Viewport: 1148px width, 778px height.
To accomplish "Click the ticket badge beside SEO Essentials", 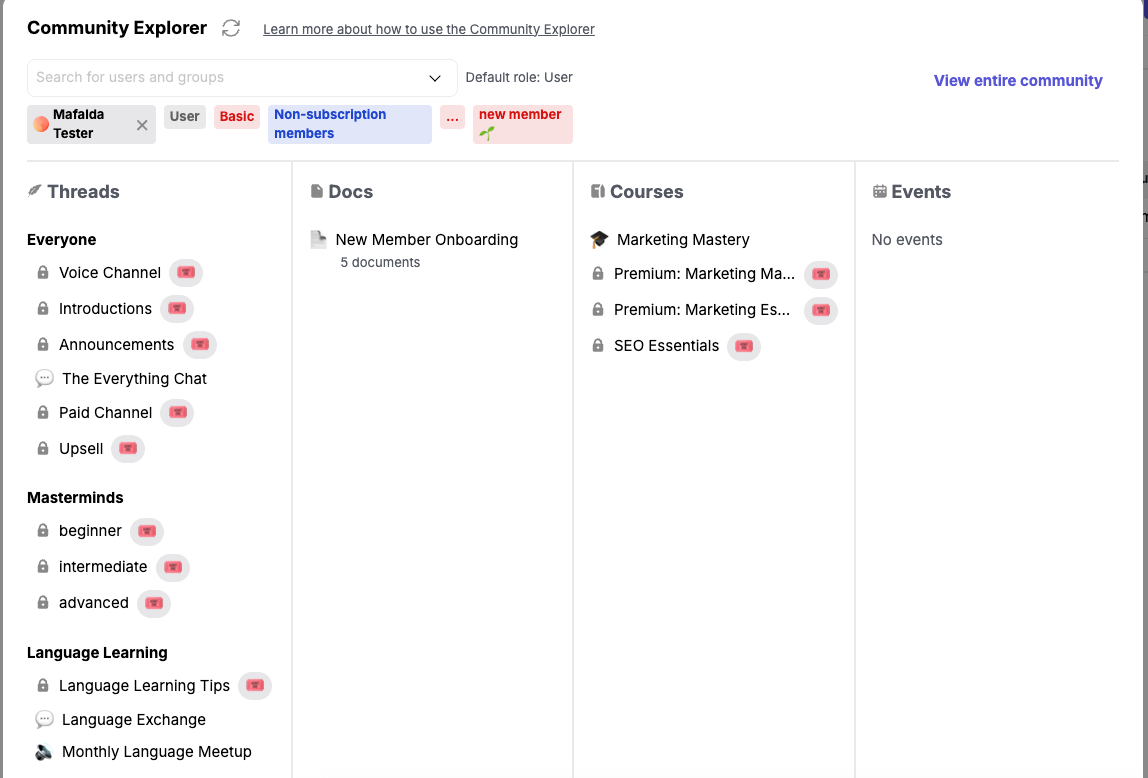I will point(743,346).
